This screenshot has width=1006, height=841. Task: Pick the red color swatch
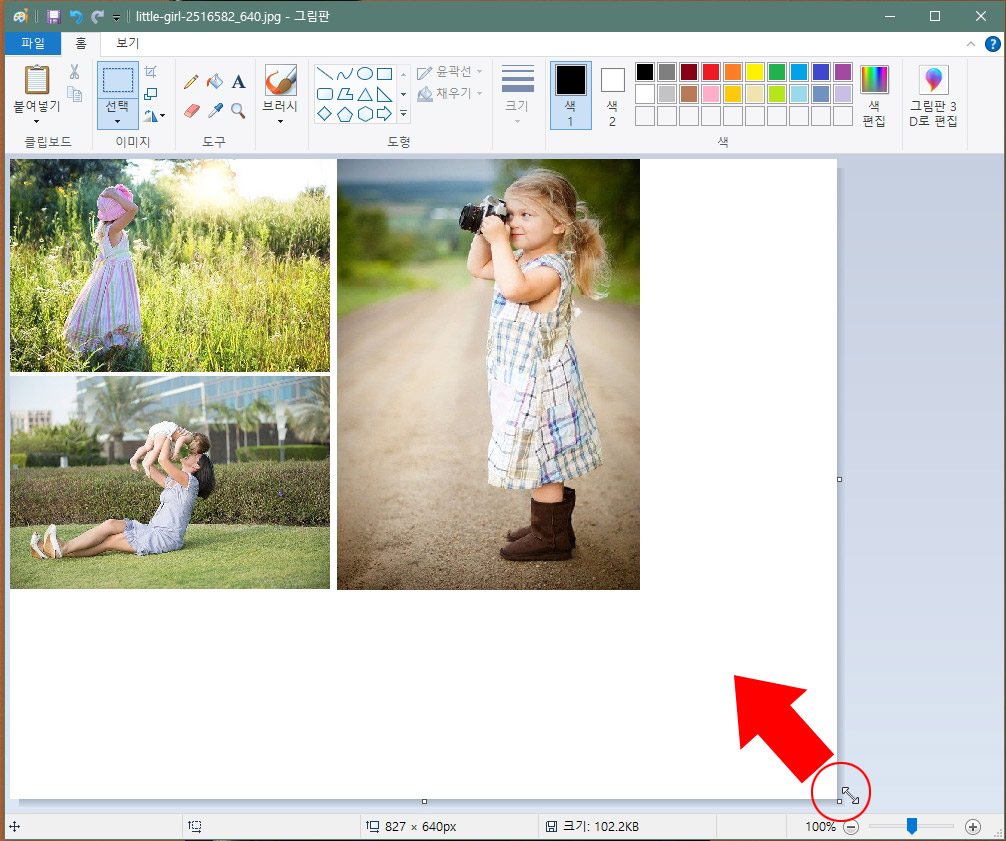coord(711,72)
